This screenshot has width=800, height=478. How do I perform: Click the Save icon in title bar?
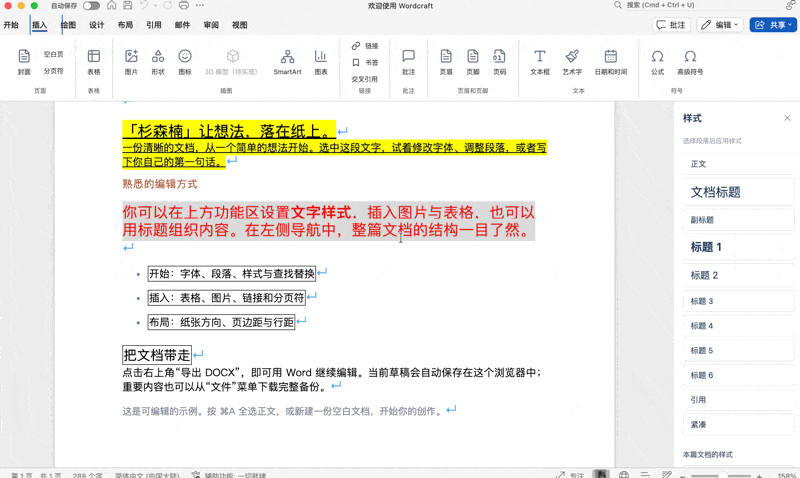click(x=128, y=5)
